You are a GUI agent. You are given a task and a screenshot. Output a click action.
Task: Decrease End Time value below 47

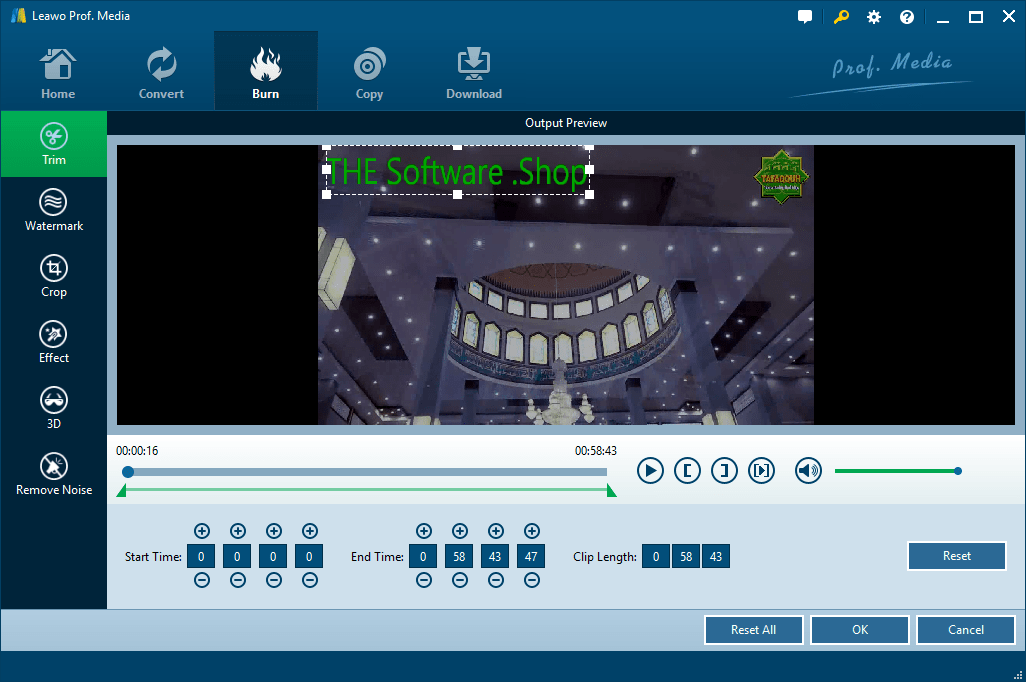(x=532, y=580)
